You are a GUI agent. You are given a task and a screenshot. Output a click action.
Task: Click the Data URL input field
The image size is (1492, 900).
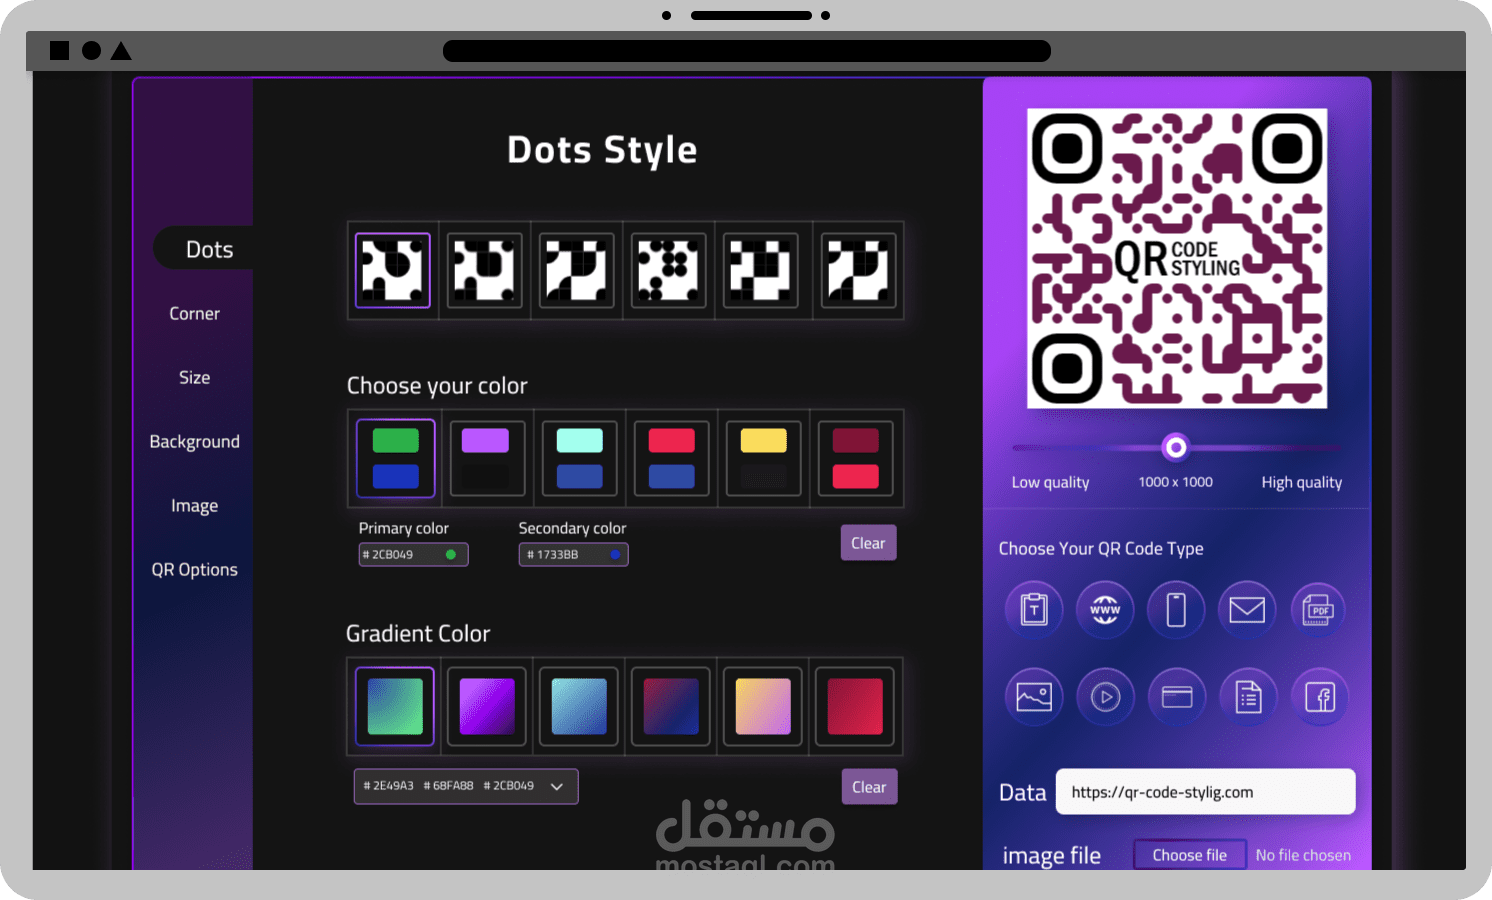click(1206, 792)
